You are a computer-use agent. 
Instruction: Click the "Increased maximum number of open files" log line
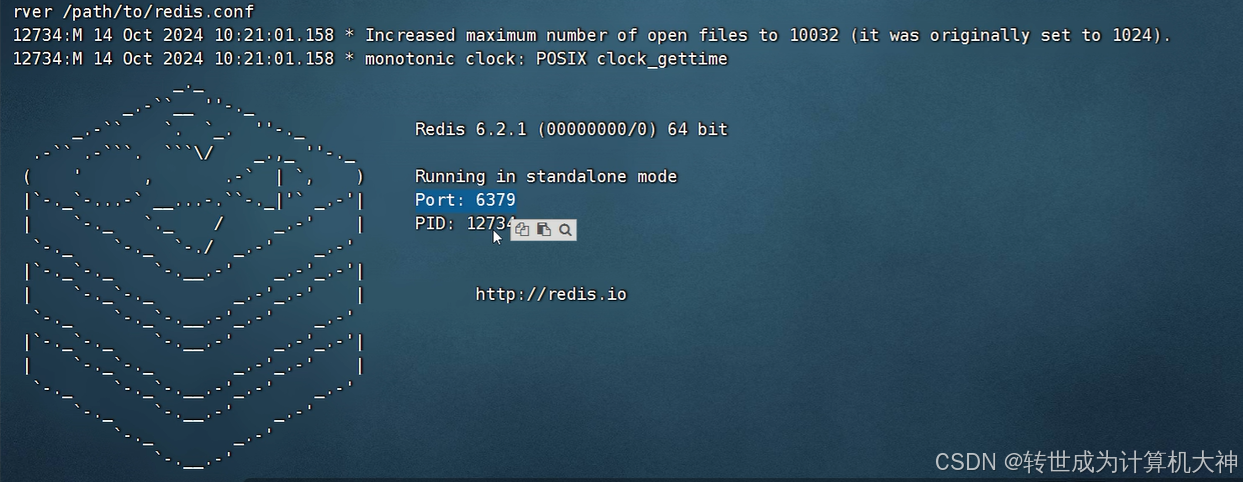point(592,35)
